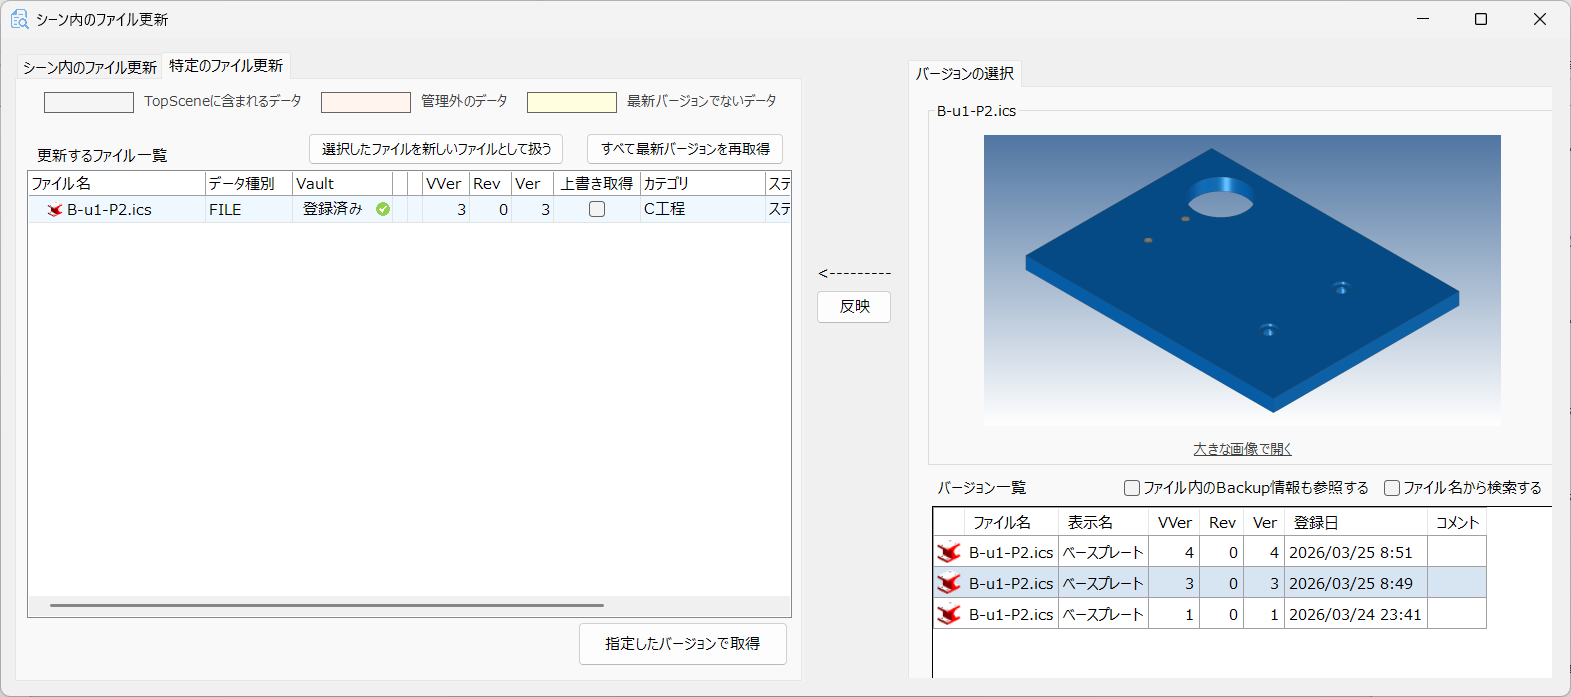Enable ファイル内のBackup情報も参照する checkbox
1571x697 pixels.
[1132, 488]
